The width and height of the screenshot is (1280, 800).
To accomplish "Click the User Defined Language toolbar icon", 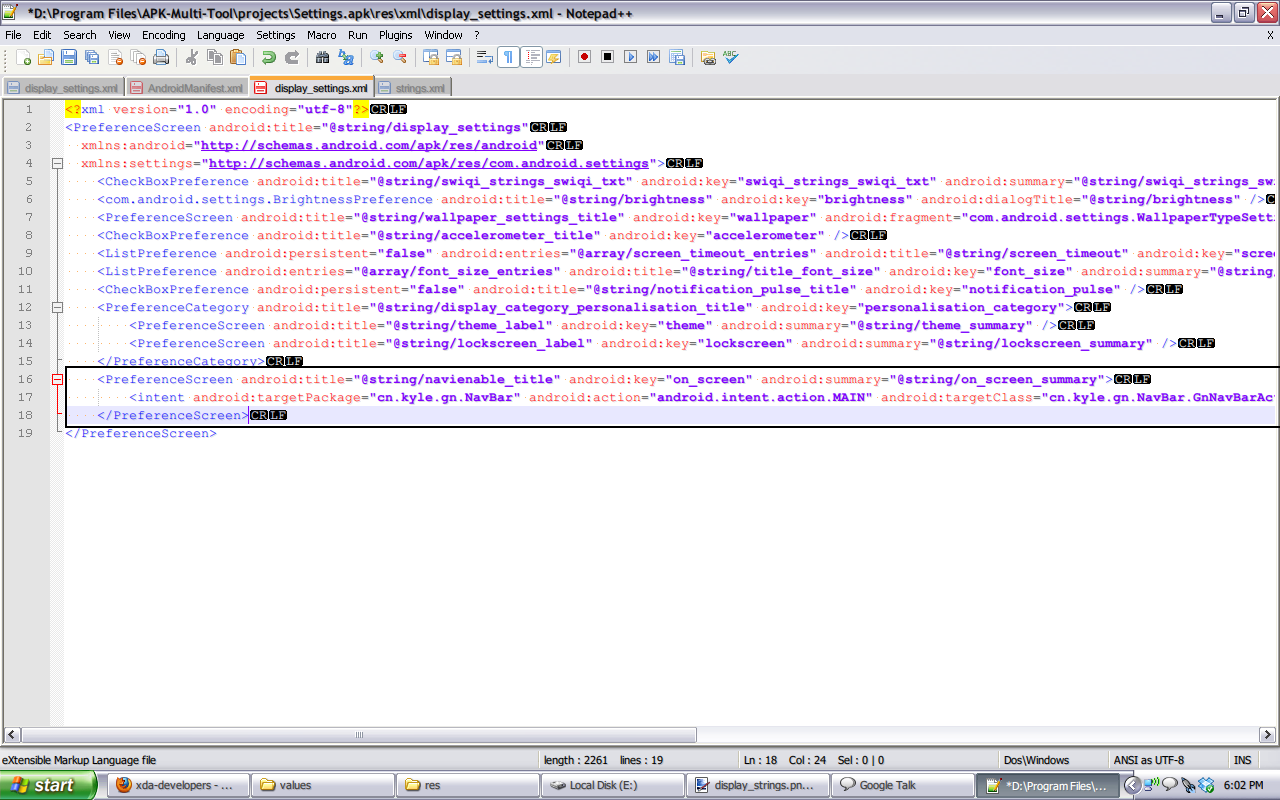I will pos(553,57).
